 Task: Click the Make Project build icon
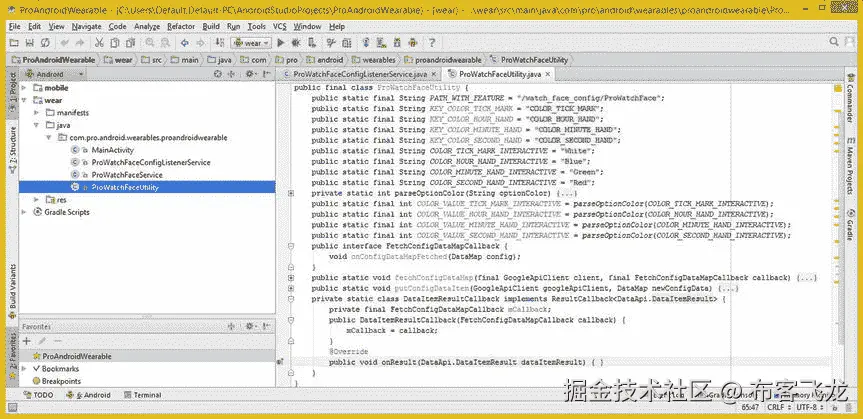point(220,42)
